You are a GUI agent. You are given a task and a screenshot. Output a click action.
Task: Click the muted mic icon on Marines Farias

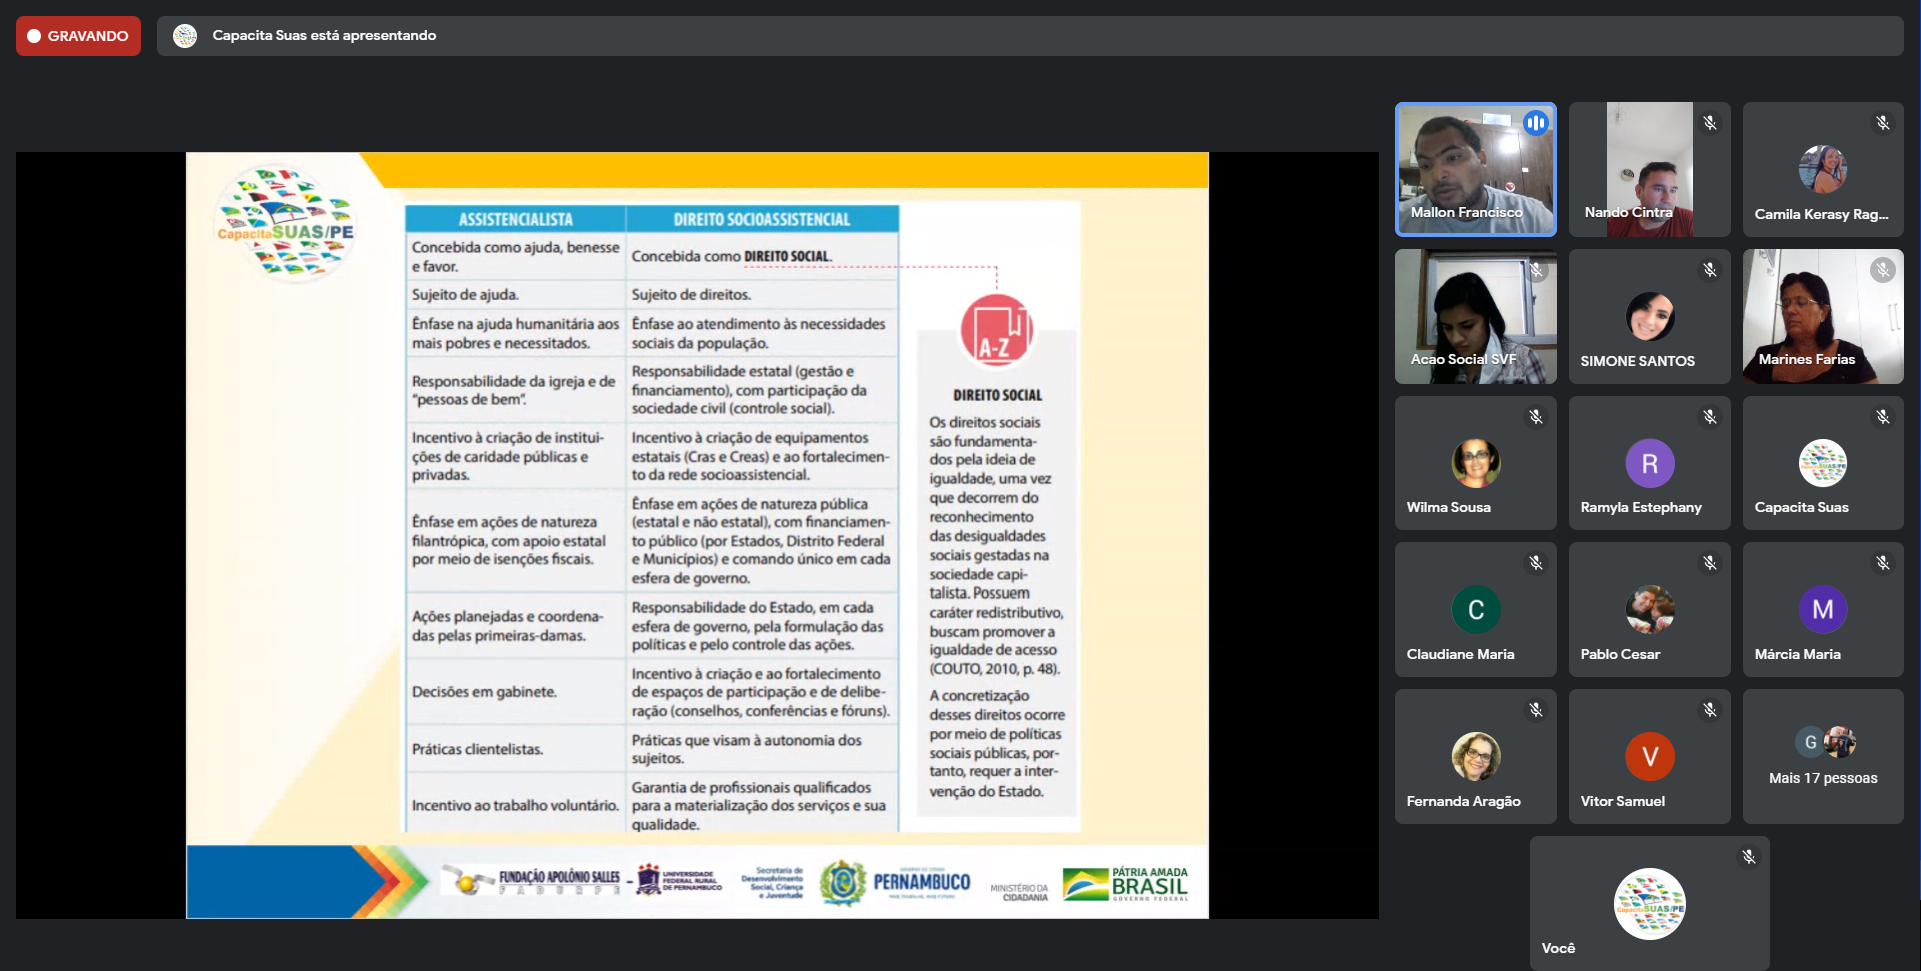1883,270
